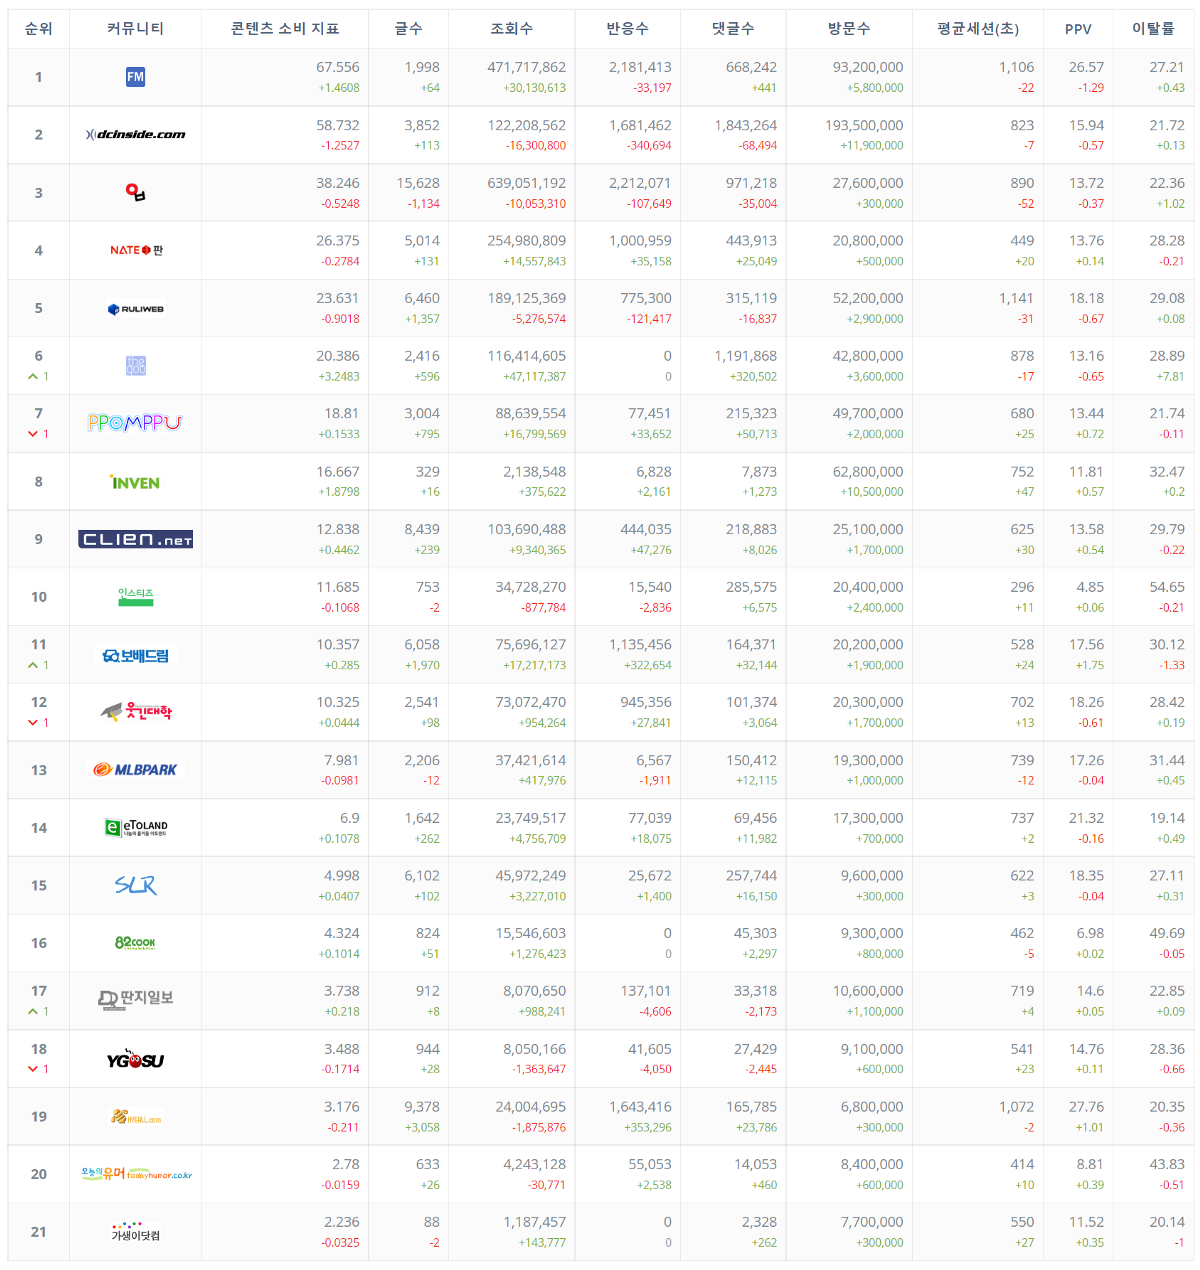Open the NATE 판 community logo
The width and height of the screenshot is (1200, 1270).
(x=136, y=250)
